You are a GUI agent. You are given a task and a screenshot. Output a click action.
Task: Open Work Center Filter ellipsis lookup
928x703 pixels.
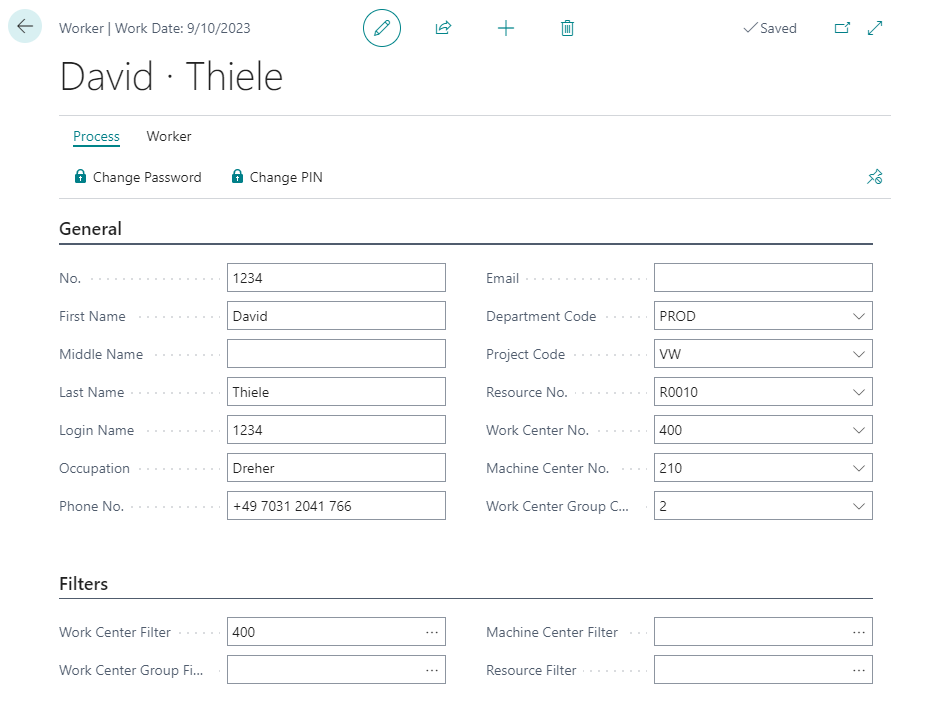pyautogui.click(x=432, y=632)
